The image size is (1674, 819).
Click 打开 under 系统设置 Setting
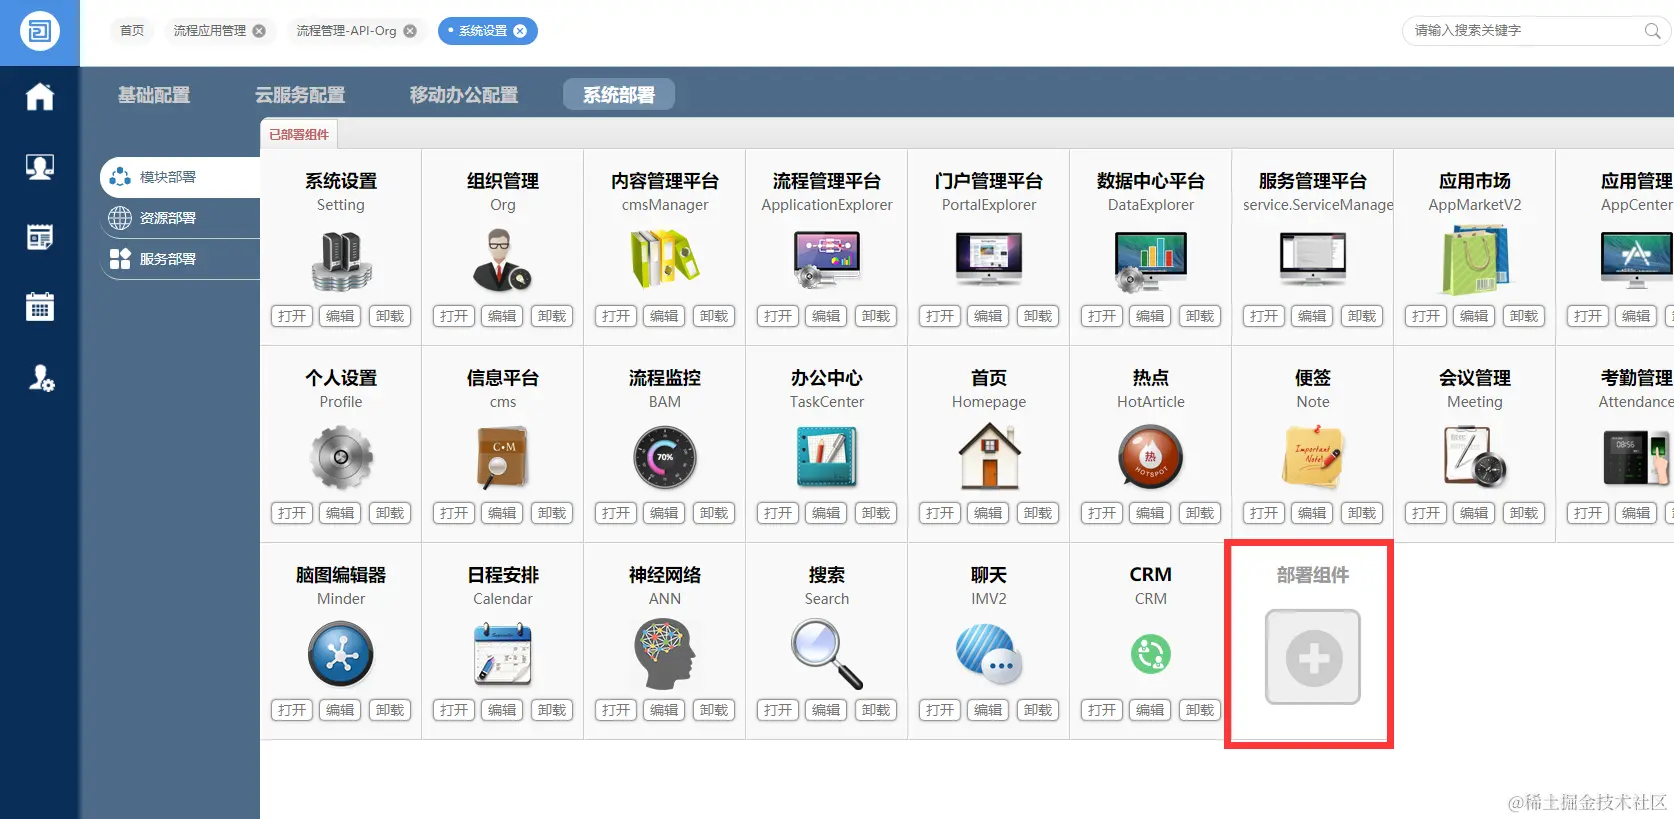(292, 316)
